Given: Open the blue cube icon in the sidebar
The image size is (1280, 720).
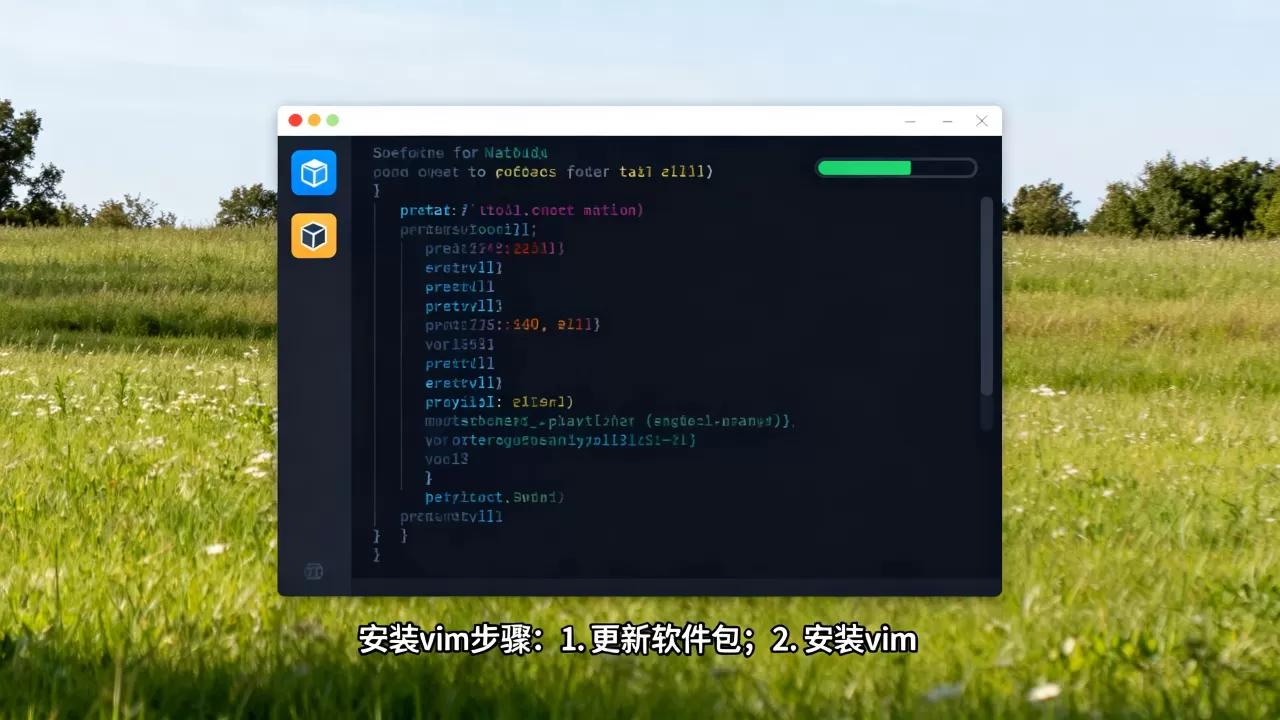Looking at the screenshot, I should click(314, 173).
